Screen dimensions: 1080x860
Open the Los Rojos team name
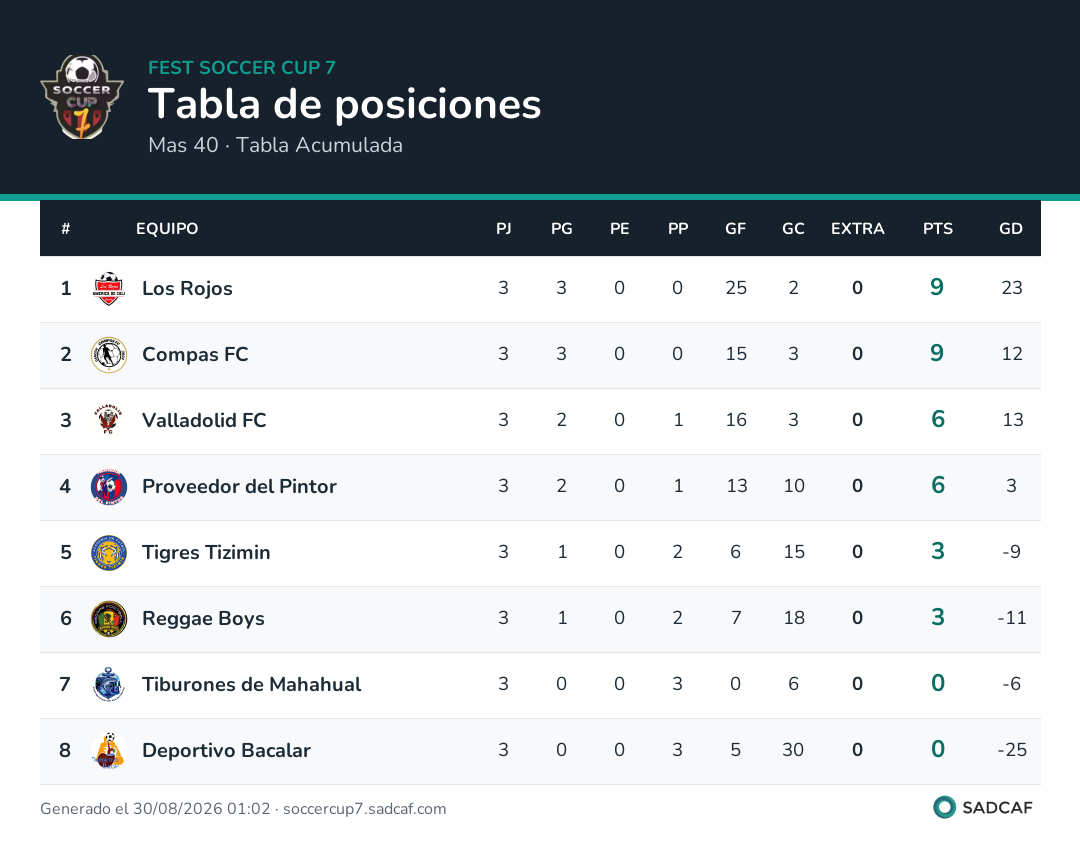click(x=187, y=289)
